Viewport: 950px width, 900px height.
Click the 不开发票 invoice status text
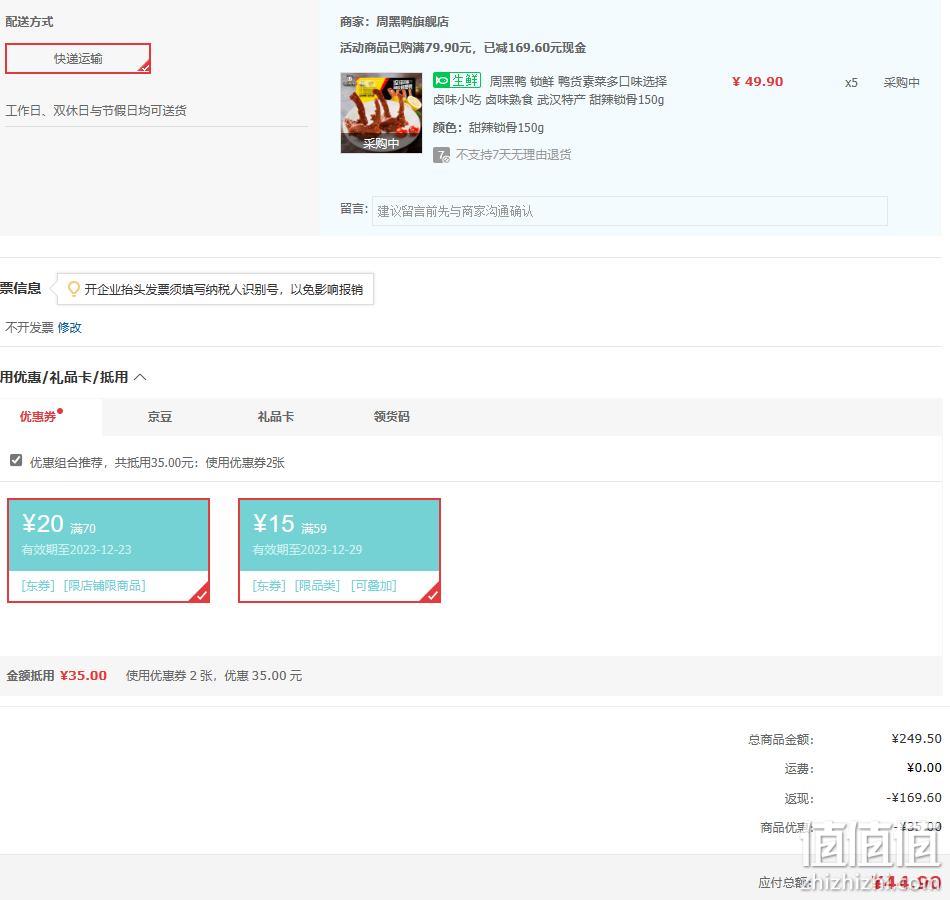tap(29, 328)
